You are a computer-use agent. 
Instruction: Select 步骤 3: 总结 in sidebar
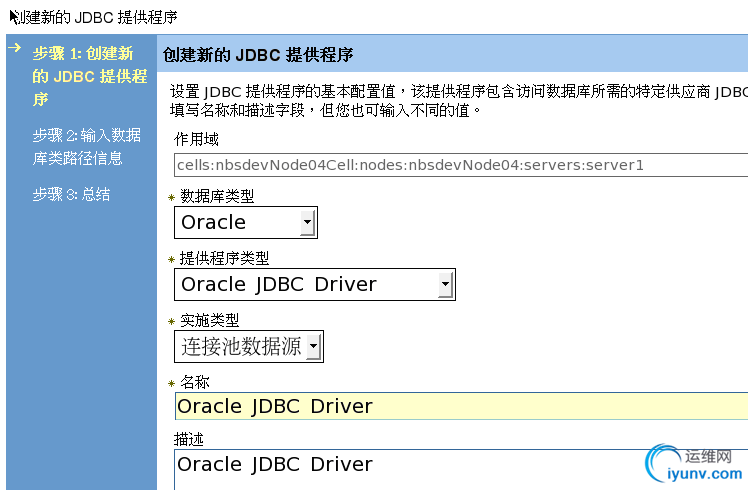(x=71, y=194)
